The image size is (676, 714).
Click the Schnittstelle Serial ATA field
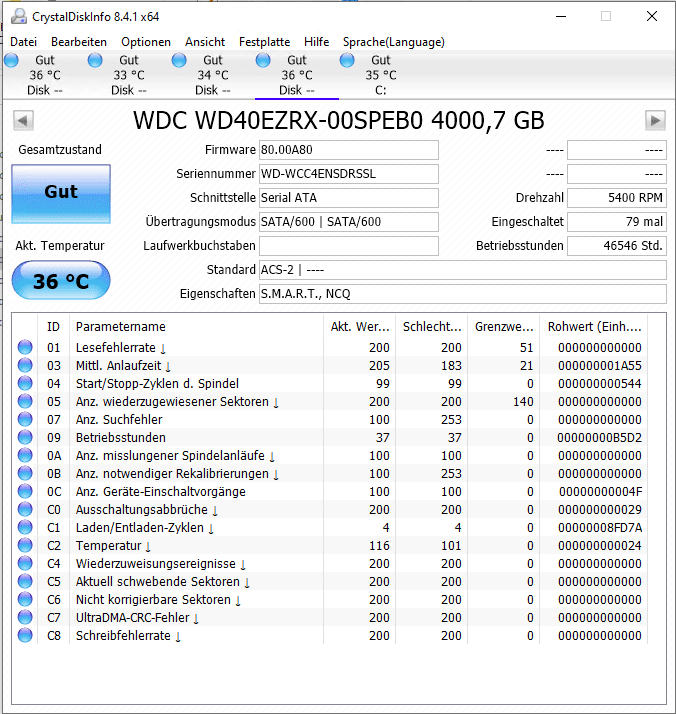349,198
